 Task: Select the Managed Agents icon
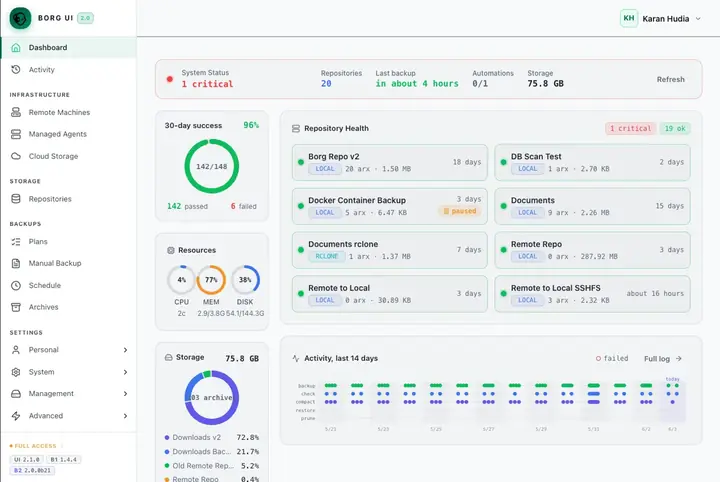click(16, 134)
